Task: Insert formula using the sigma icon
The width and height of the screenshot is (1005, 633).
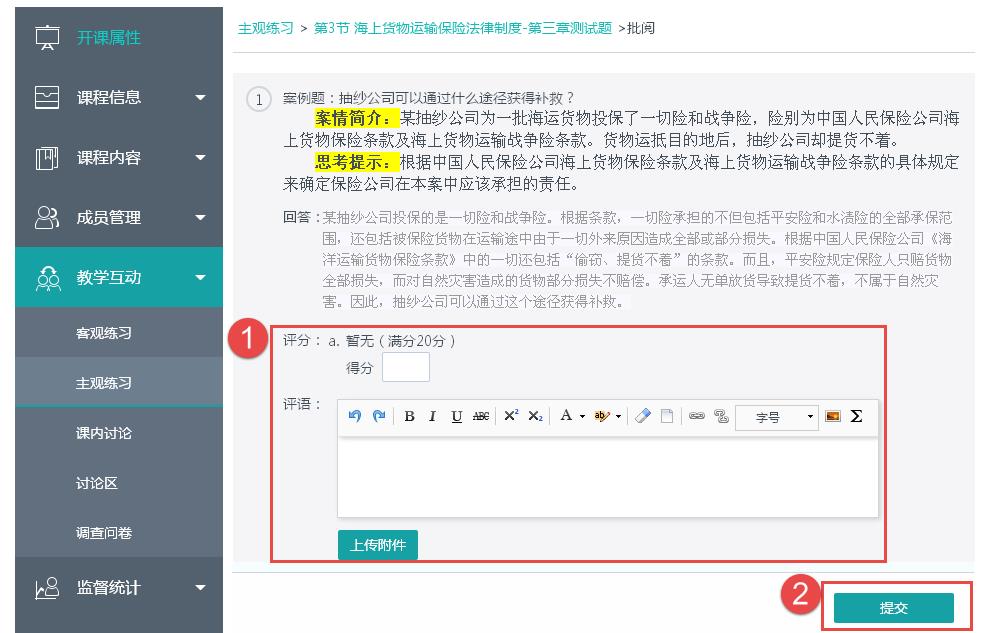Action: pyautogui.click(x=856, y=416)
